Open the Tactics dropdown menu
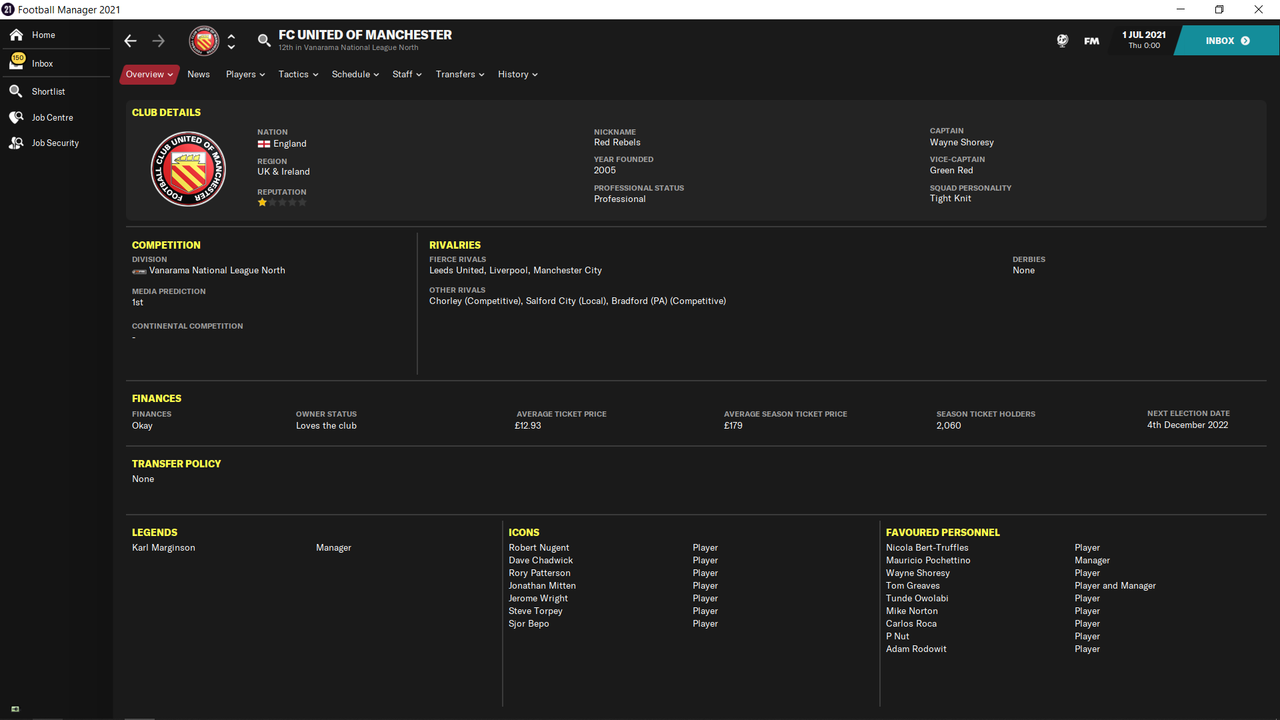 pos(298,74)
